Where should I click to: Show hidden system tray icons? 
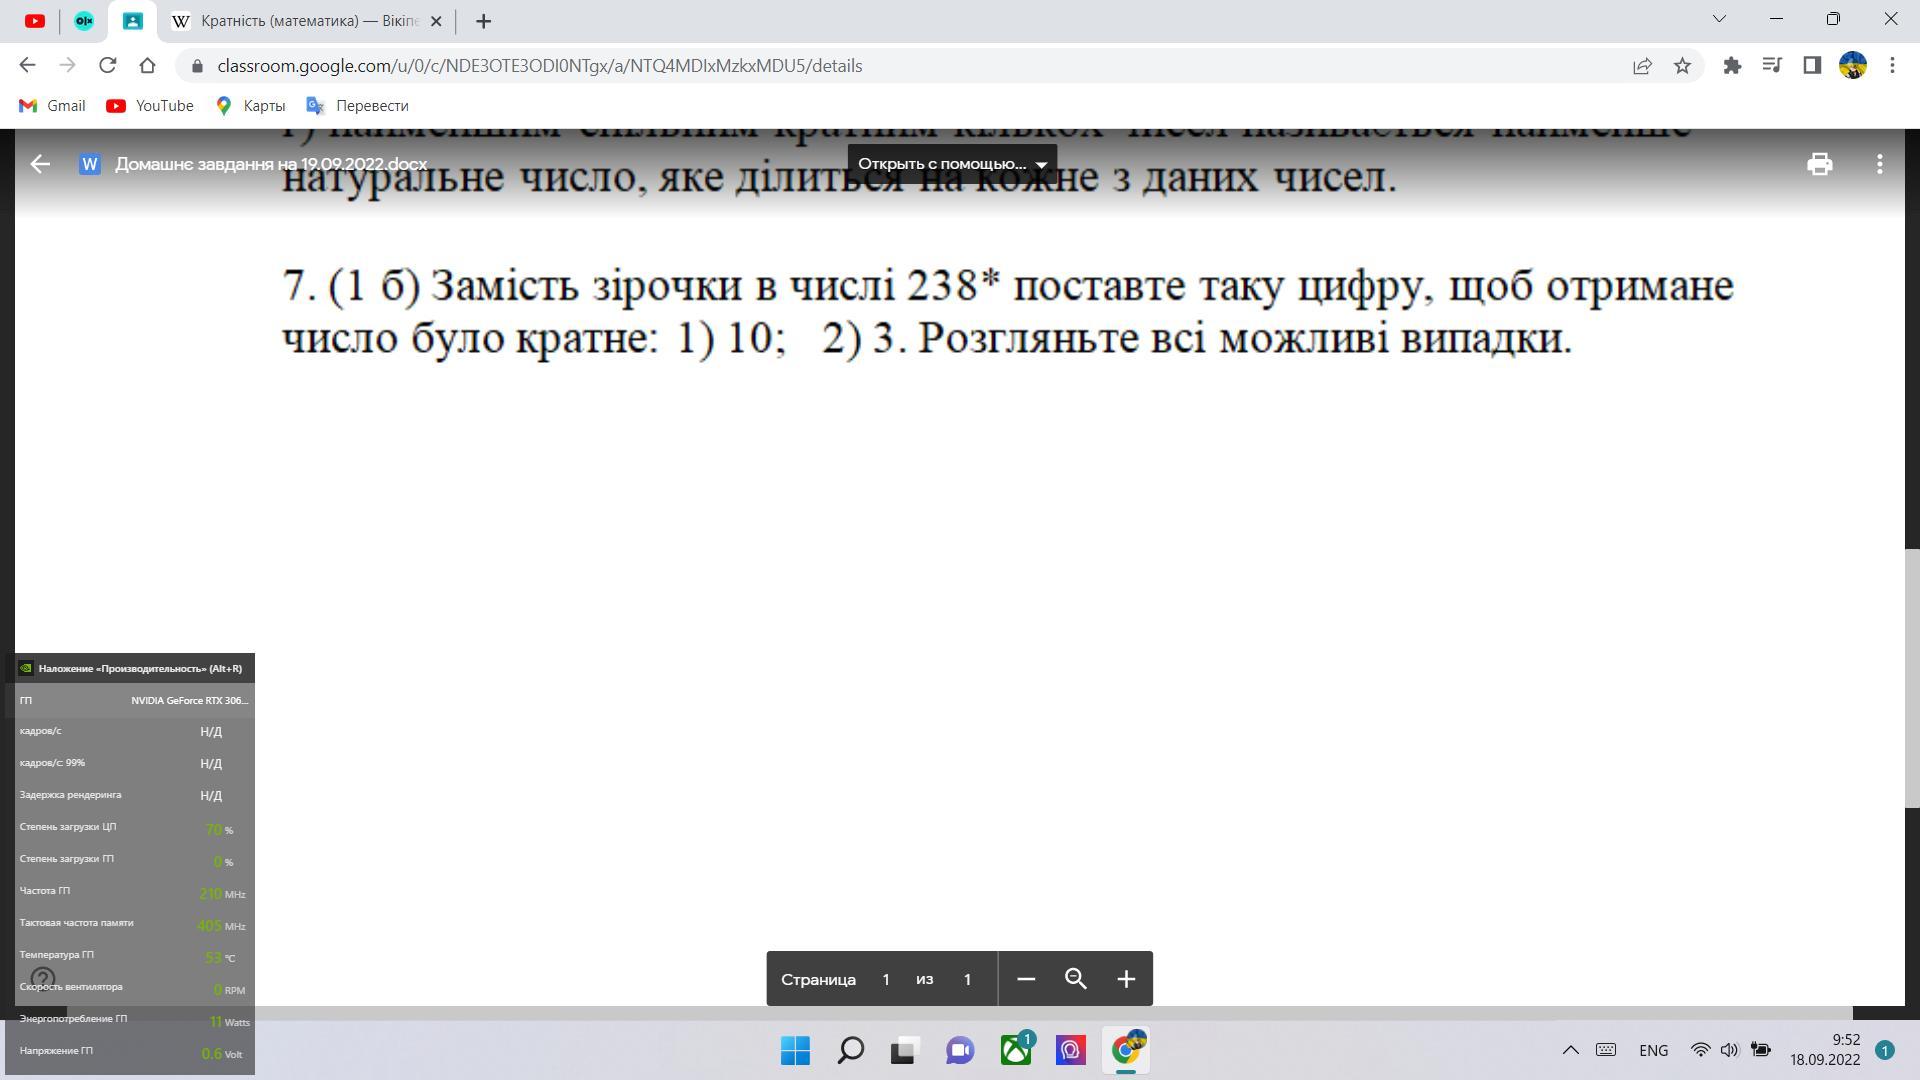pyautogui.click(x=1570, y=1050)
